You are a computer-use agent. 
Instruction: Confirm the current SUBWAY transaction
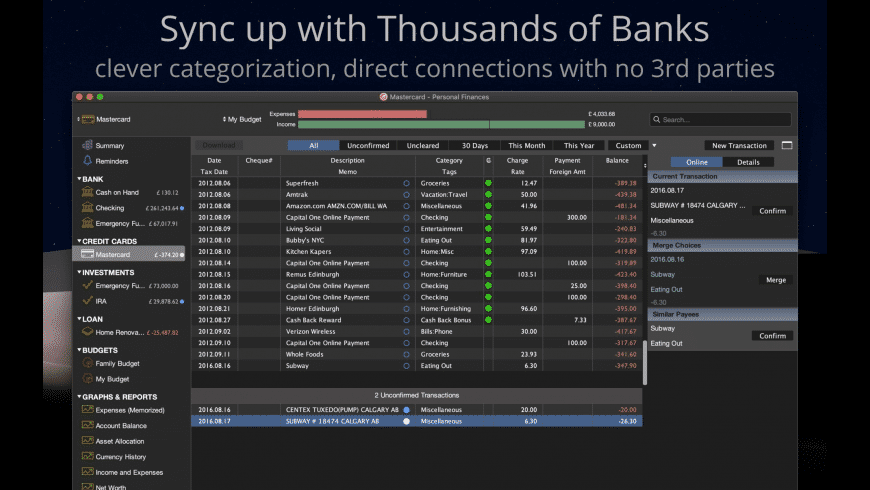click(772, 211)
